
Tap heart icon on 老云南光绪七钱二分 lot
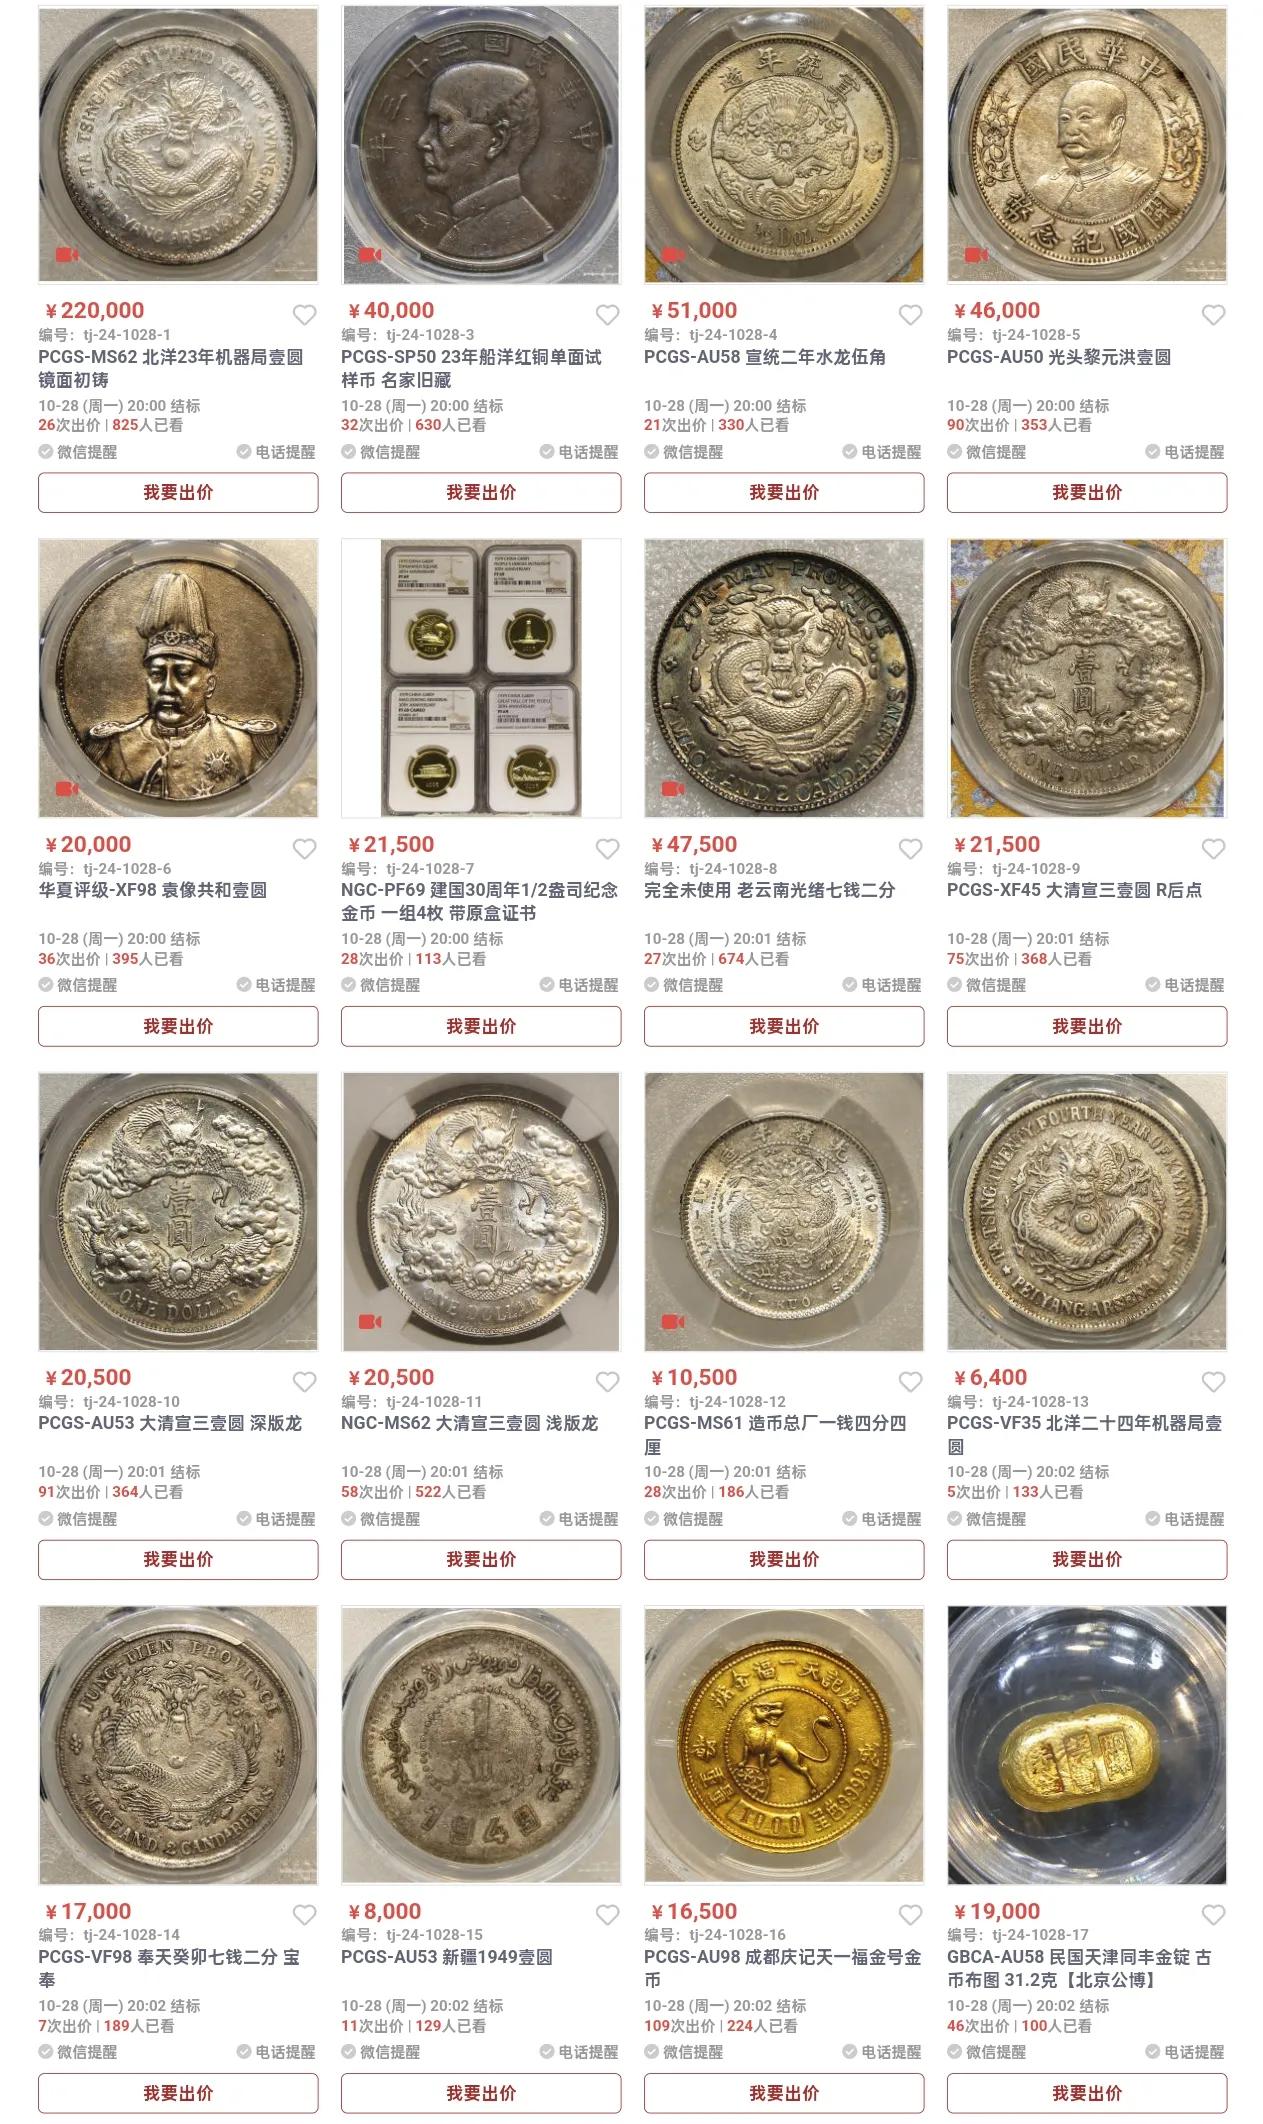pos(910,849)
